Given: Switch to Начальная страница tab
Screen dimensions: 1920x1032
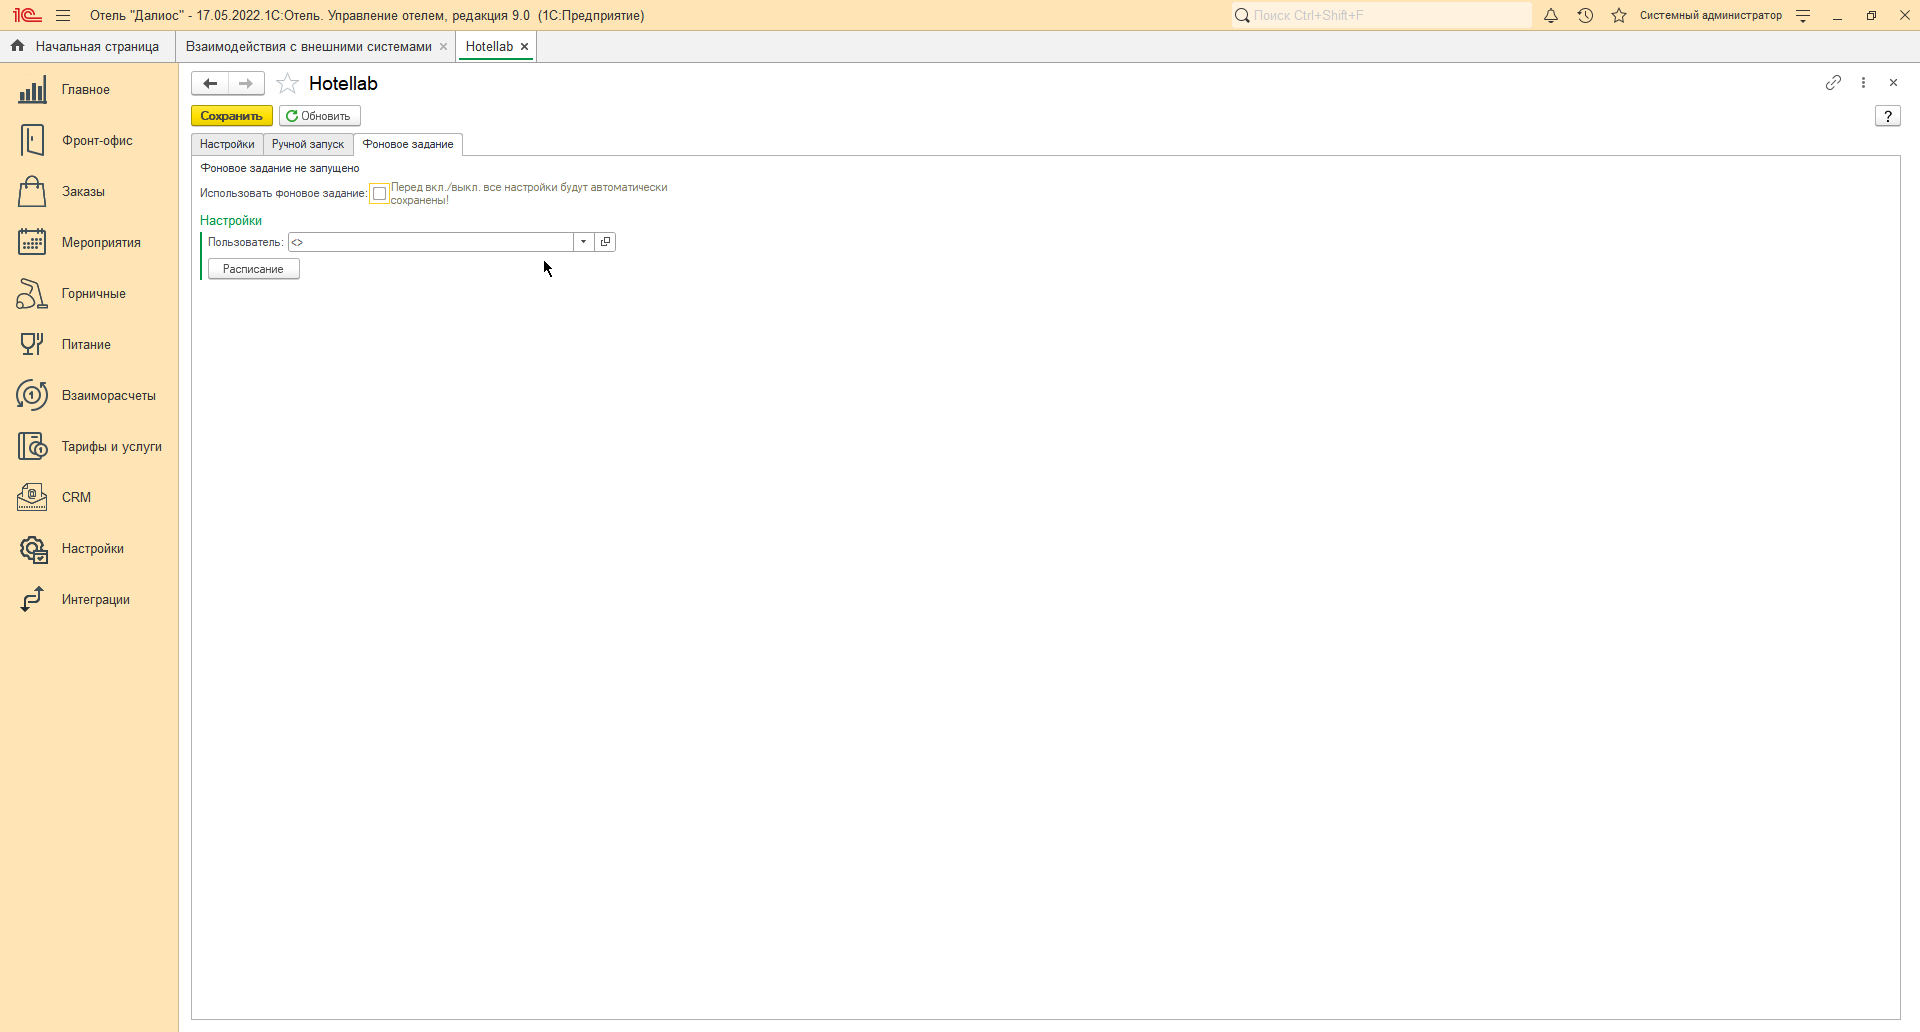Looking at the screenshot, I should pos(87,47).
